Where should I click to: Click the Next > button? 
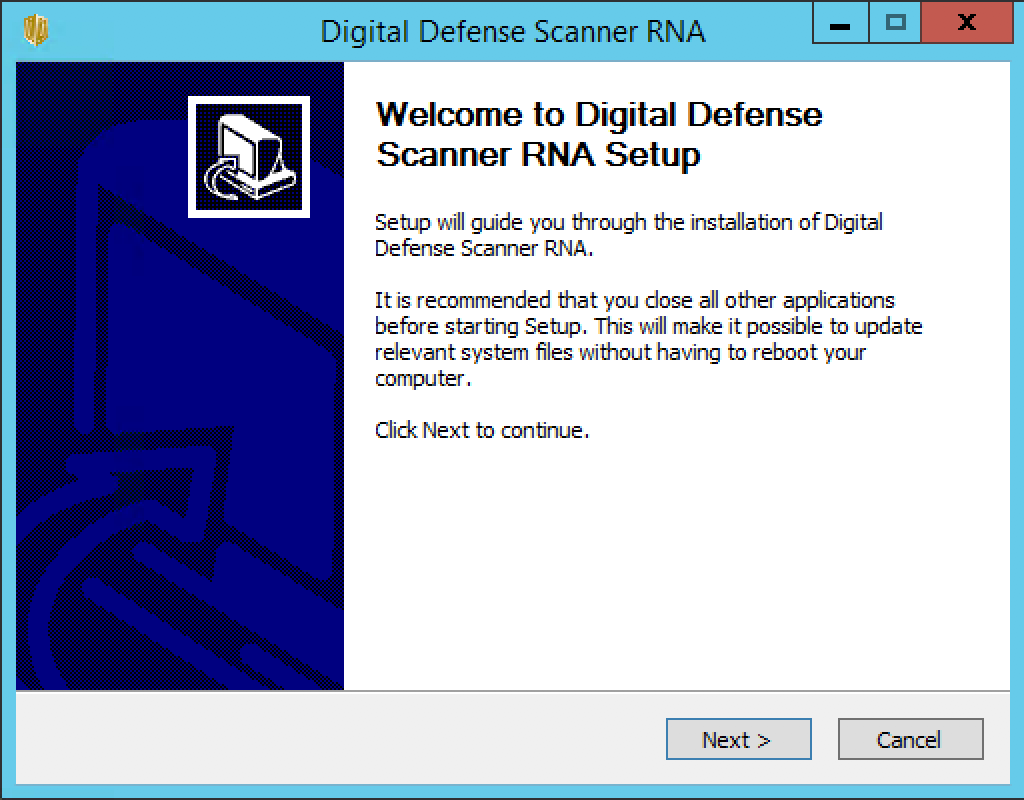tap(739, 739)
